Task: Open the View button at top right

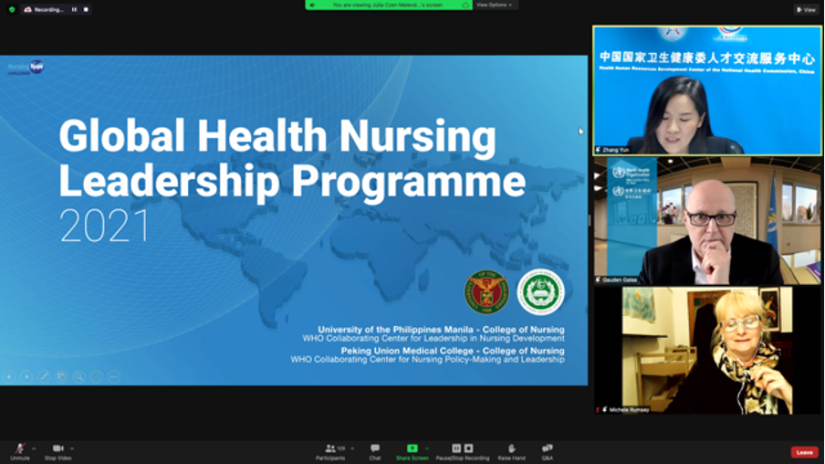Action: click(806, 9)
